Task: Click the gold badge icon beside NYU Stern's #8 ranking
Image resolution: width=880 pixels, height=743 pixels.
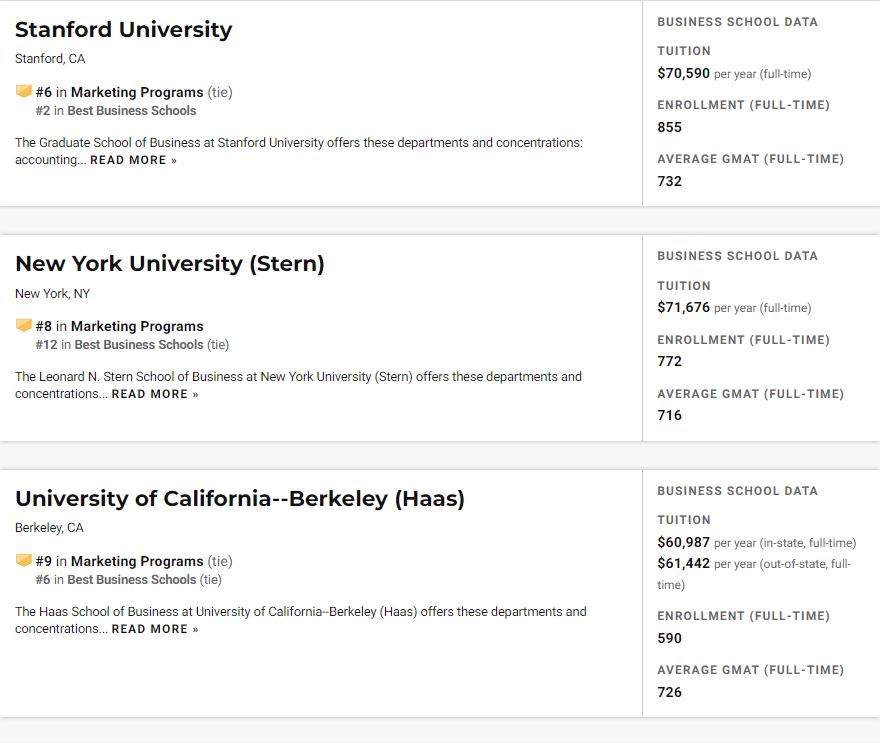Action: (24, 325)
